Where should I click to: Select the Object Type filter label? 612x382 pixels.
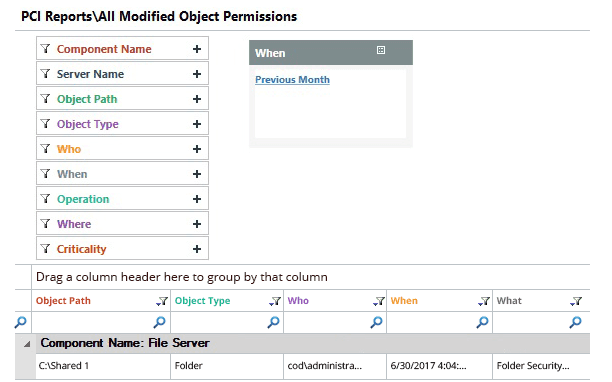tap(88, 124)
